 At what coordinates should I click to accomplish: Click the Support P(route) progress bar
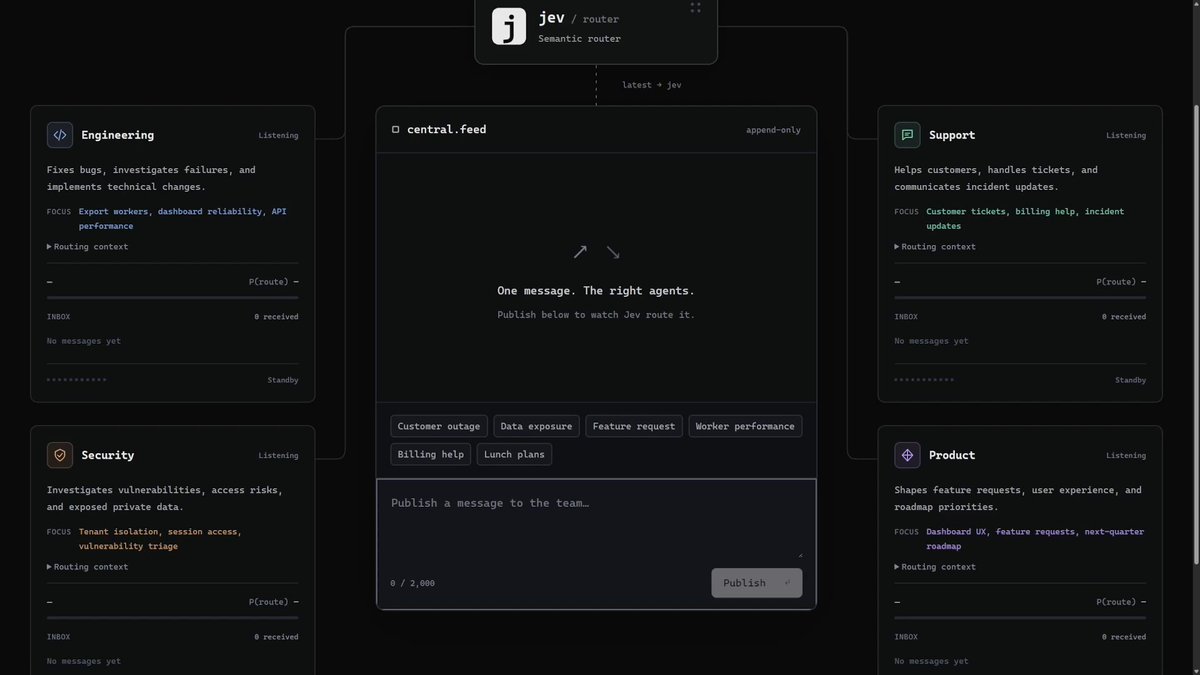point(1020,298)
